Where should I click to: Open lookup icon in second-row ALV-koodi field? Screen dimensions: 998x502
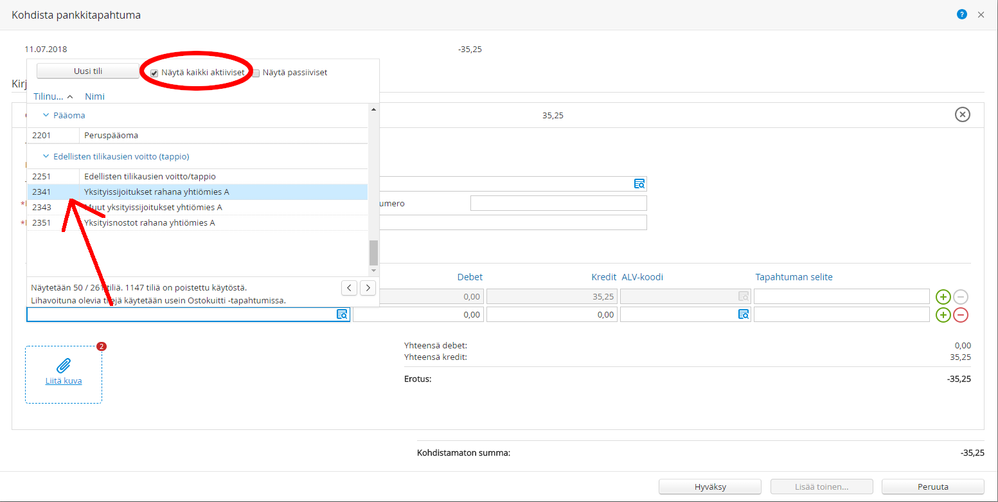pyautogui.click(x=743, y=314)
